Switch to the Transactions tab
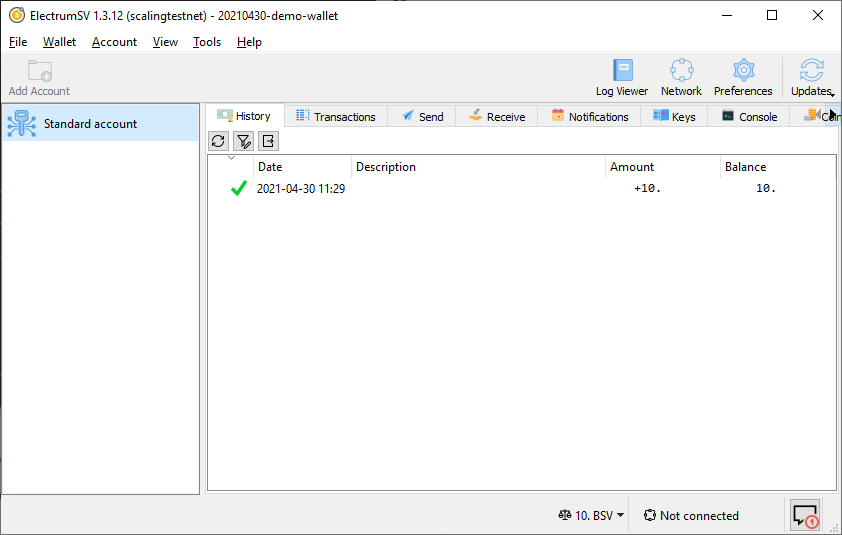The image size is (842, 535). [x=336, y=117]
